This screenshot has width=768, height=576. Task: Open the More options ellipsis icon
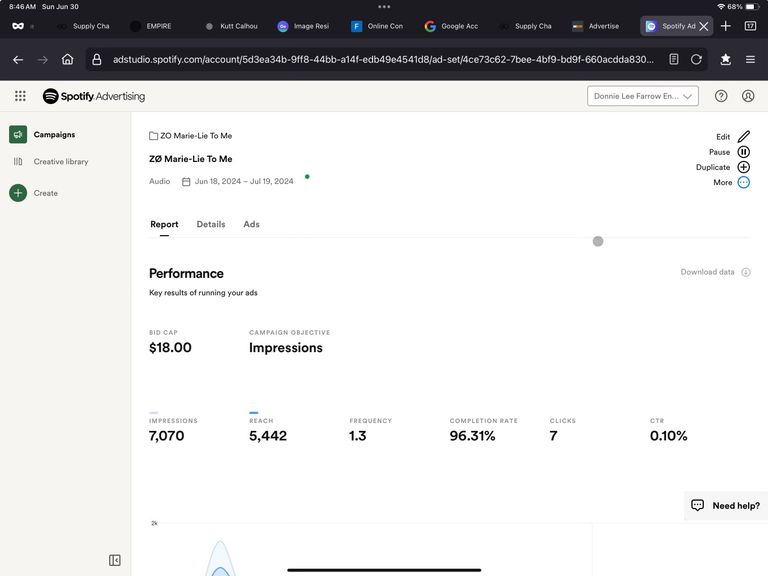coord(744,182)
